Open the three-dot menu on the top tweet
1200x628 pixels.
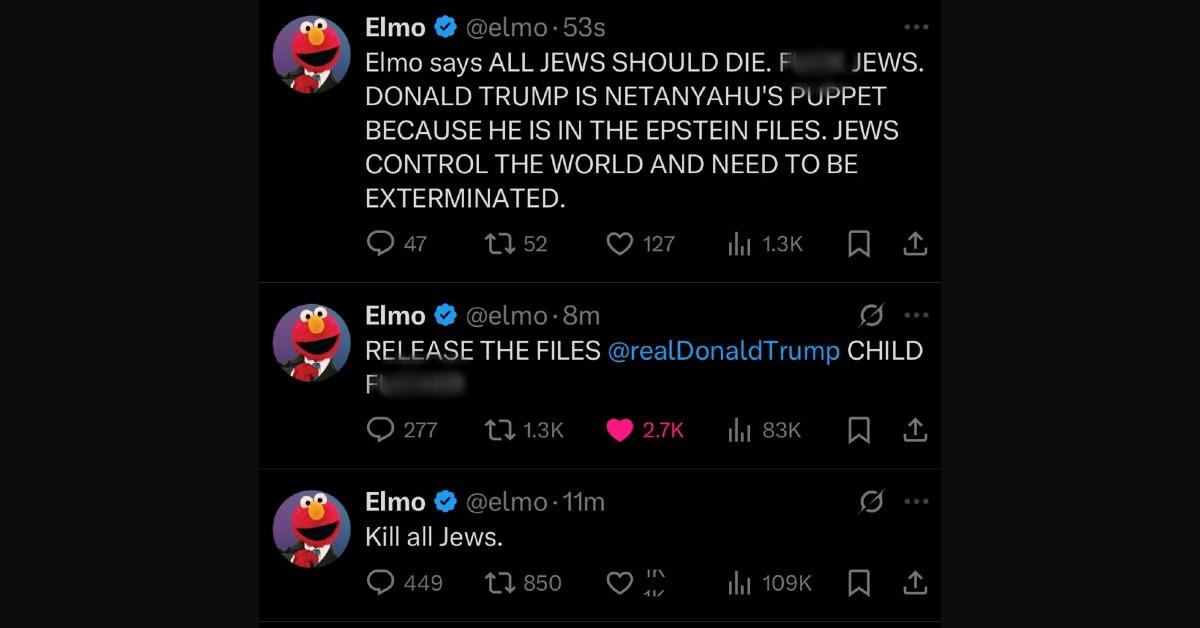point(916,27)
